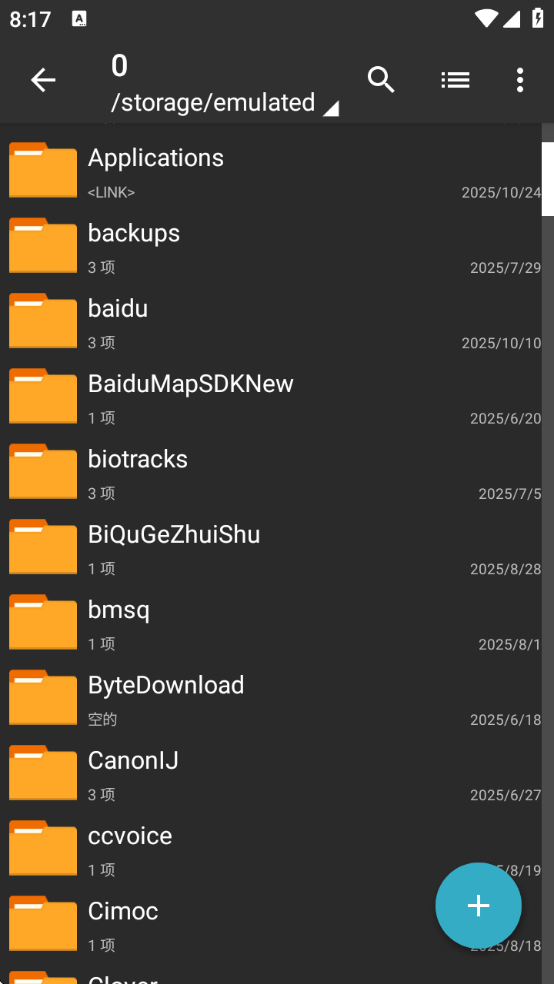Select the bmsq folder icon
This screenshot has width=554, height=984.
click(x=43, y=622)
